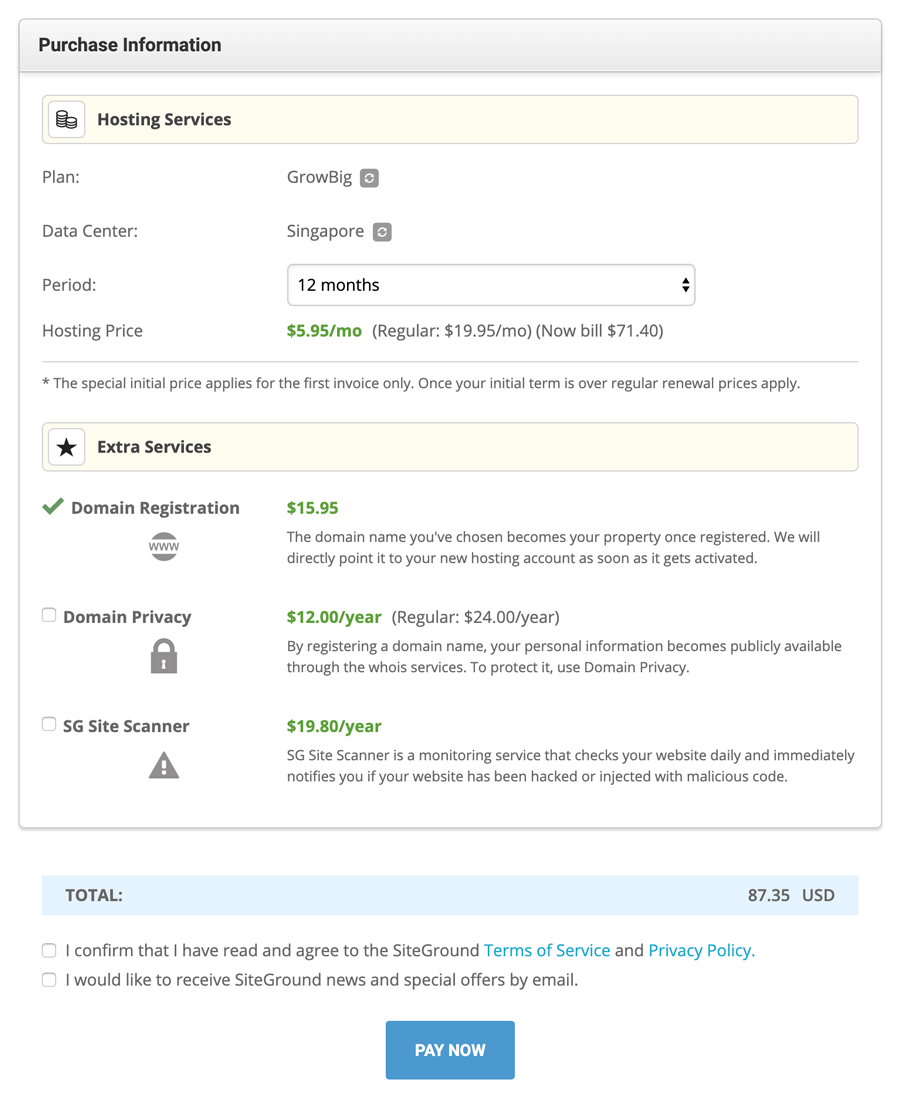Click the Hosting Services section header
The image size is (900, 1098).
164,120
